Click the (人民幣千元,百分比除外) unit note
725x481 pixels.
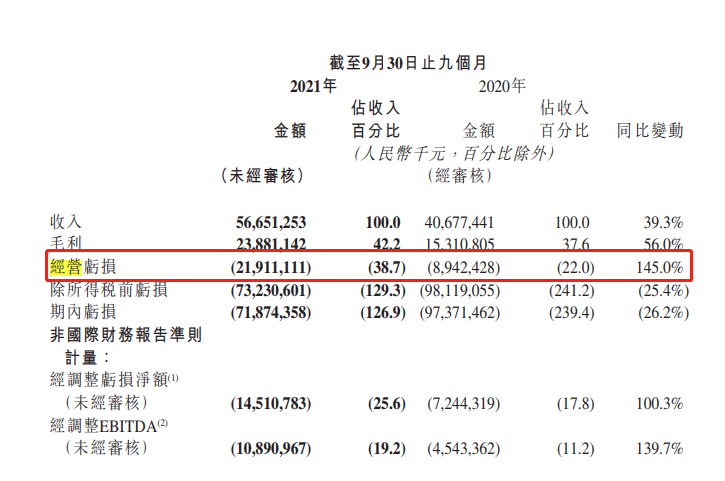[x=453, y=153]
